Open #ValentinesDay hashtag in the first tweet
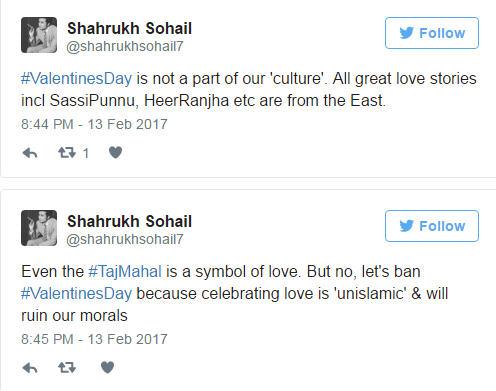The image size is (496, 391). pos(76,79)
